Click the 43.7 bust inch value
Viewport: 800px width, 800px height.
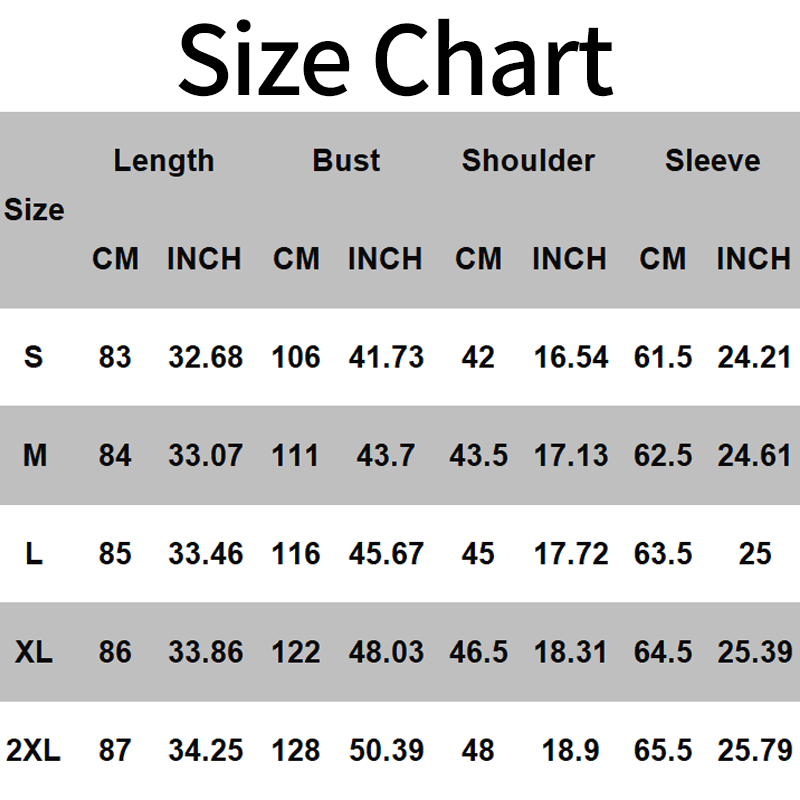point(386,456)
